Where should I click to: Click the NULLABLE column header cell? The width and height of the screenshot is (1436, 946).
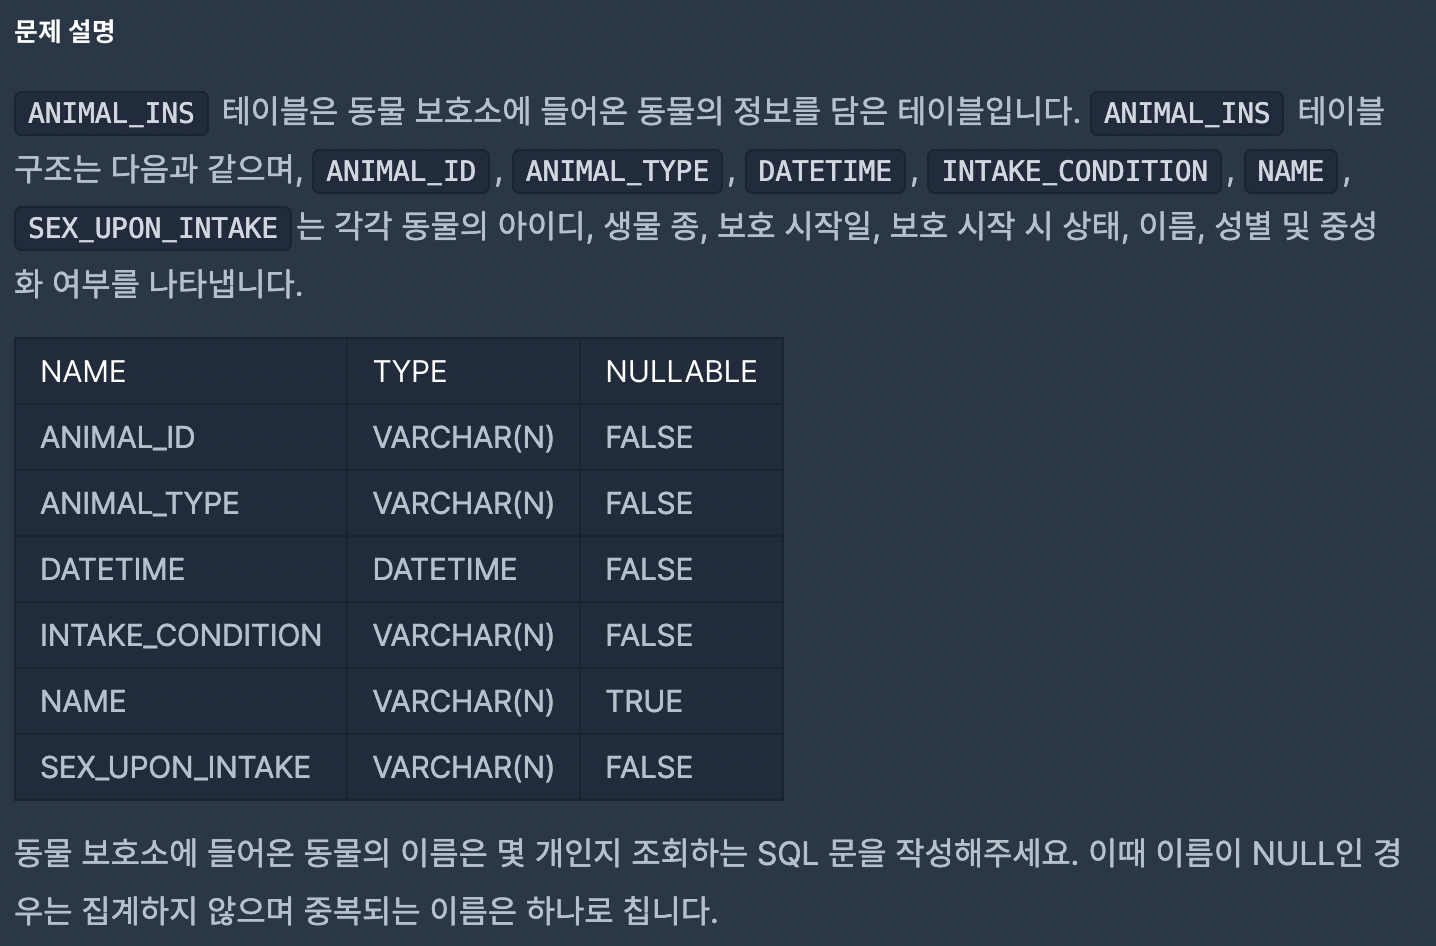(681, 371)
